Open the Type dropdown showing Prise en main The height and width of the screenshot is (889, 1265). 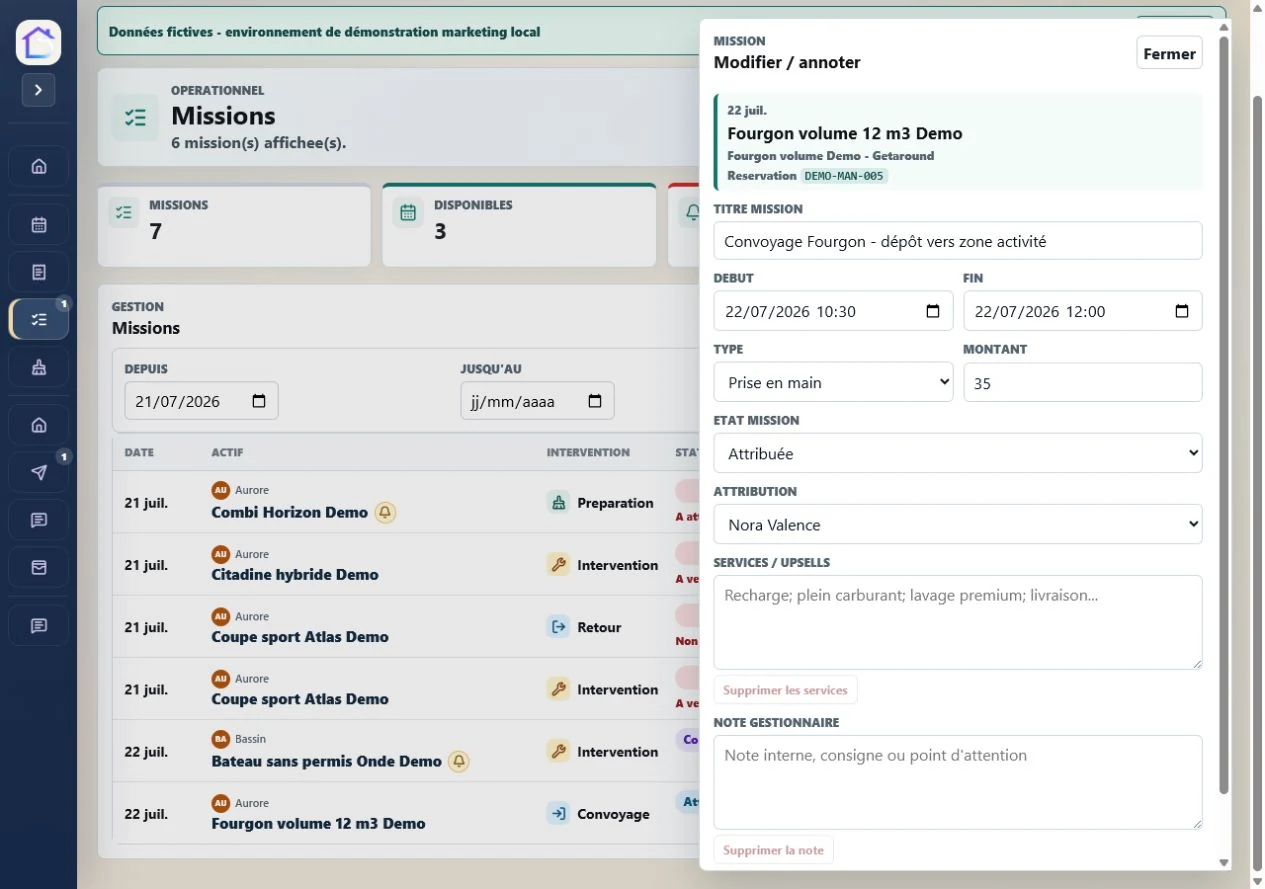point(833,382)
